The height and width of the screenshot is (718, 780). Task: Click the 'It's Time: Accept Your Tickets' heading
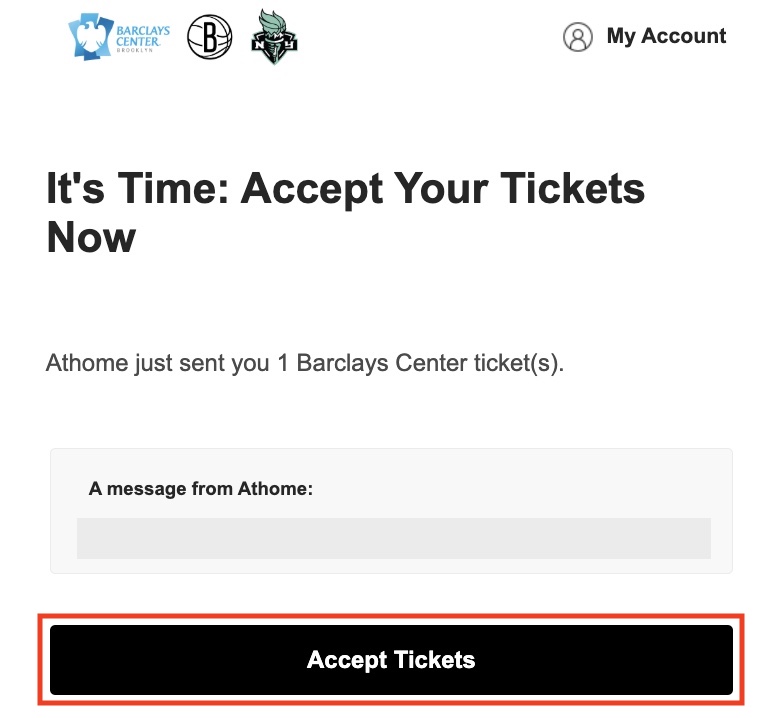click(345, 189)
